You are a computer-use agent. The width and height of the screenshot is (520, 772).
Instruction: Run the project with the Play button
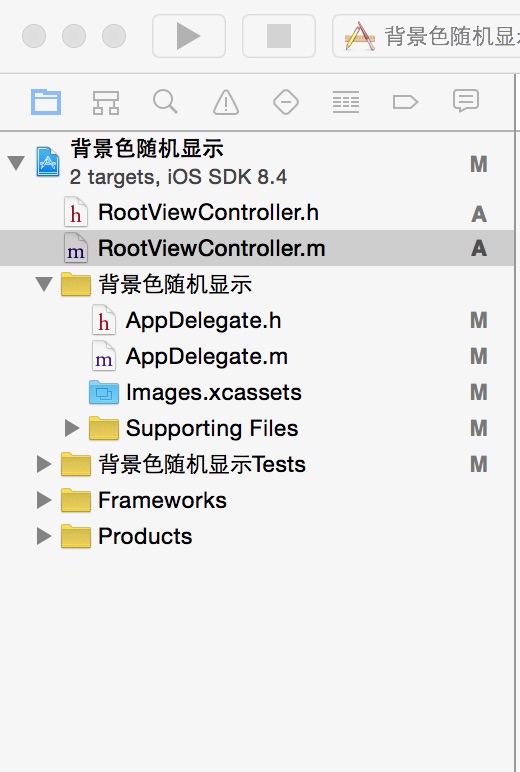(189, 36)
